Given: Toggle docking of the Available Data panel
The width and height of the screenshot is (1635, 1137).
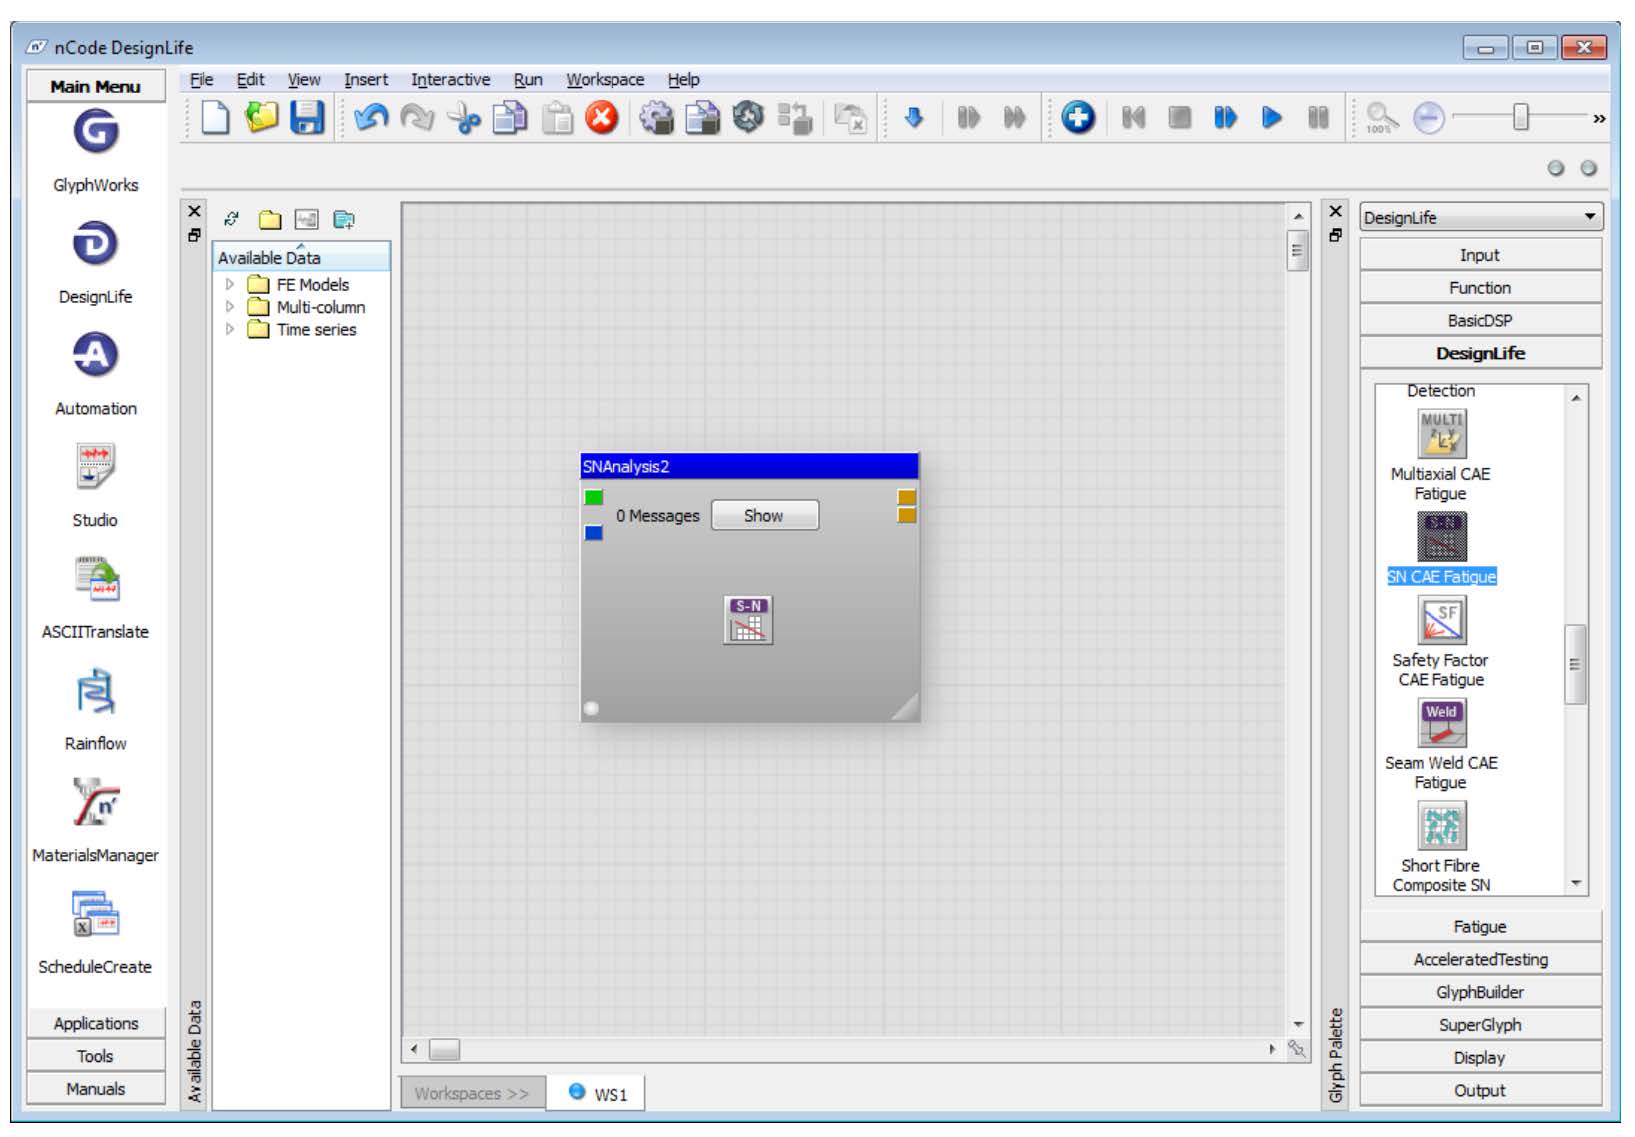Looking at the screenshot, I should 193,236.
